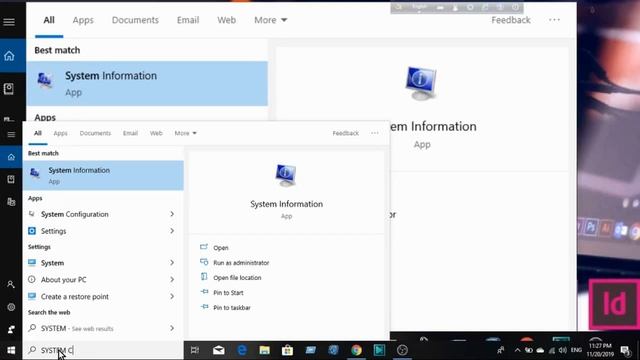Click the People icon in the tray
The height and width of the screenshot is (360, 640).
coord(501,350)
